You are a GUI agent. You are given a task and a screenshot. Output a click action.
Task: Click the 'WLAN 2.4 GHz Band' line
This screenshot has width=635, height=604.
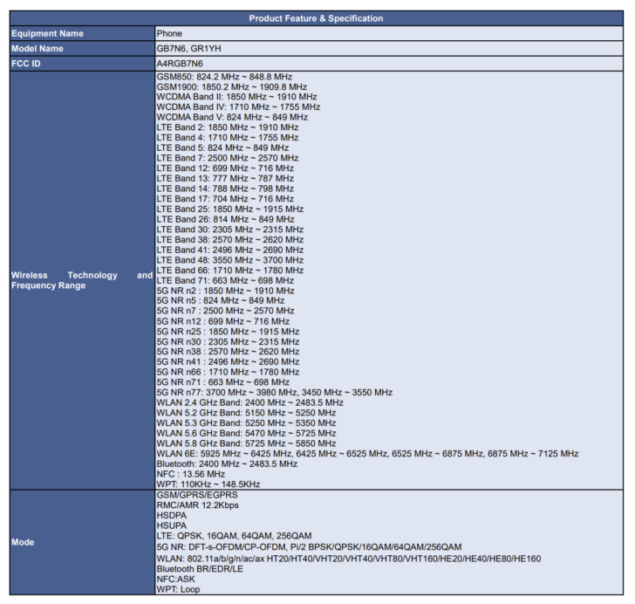click(250, 403)
